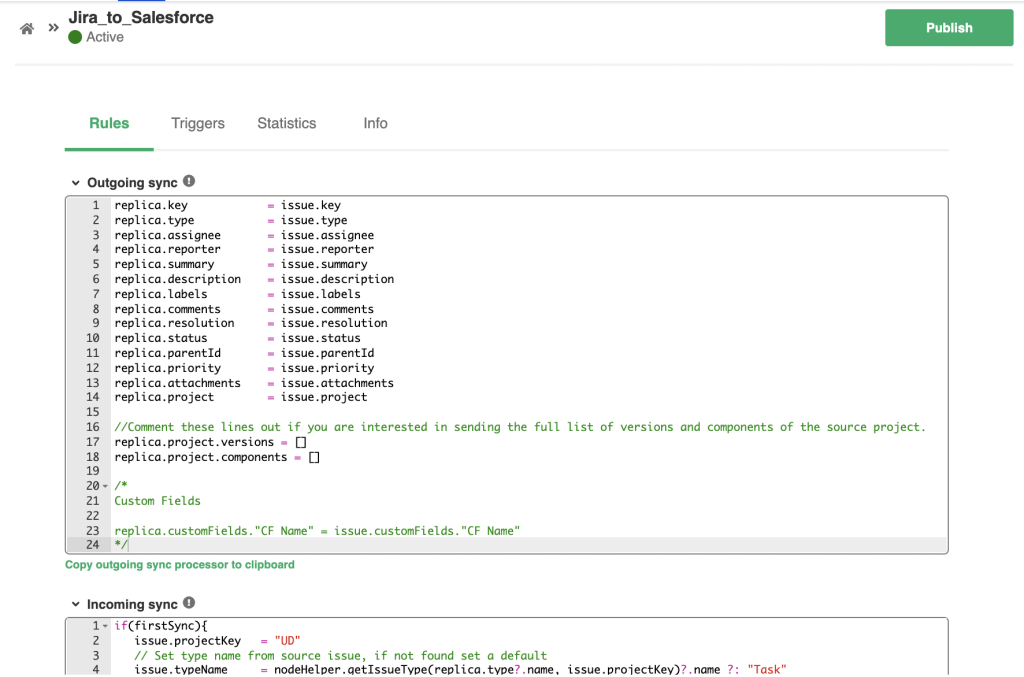Fold the if(firstSync) block at line 1
Screen dimensions: 1024x677
click(x=105, y=626)
